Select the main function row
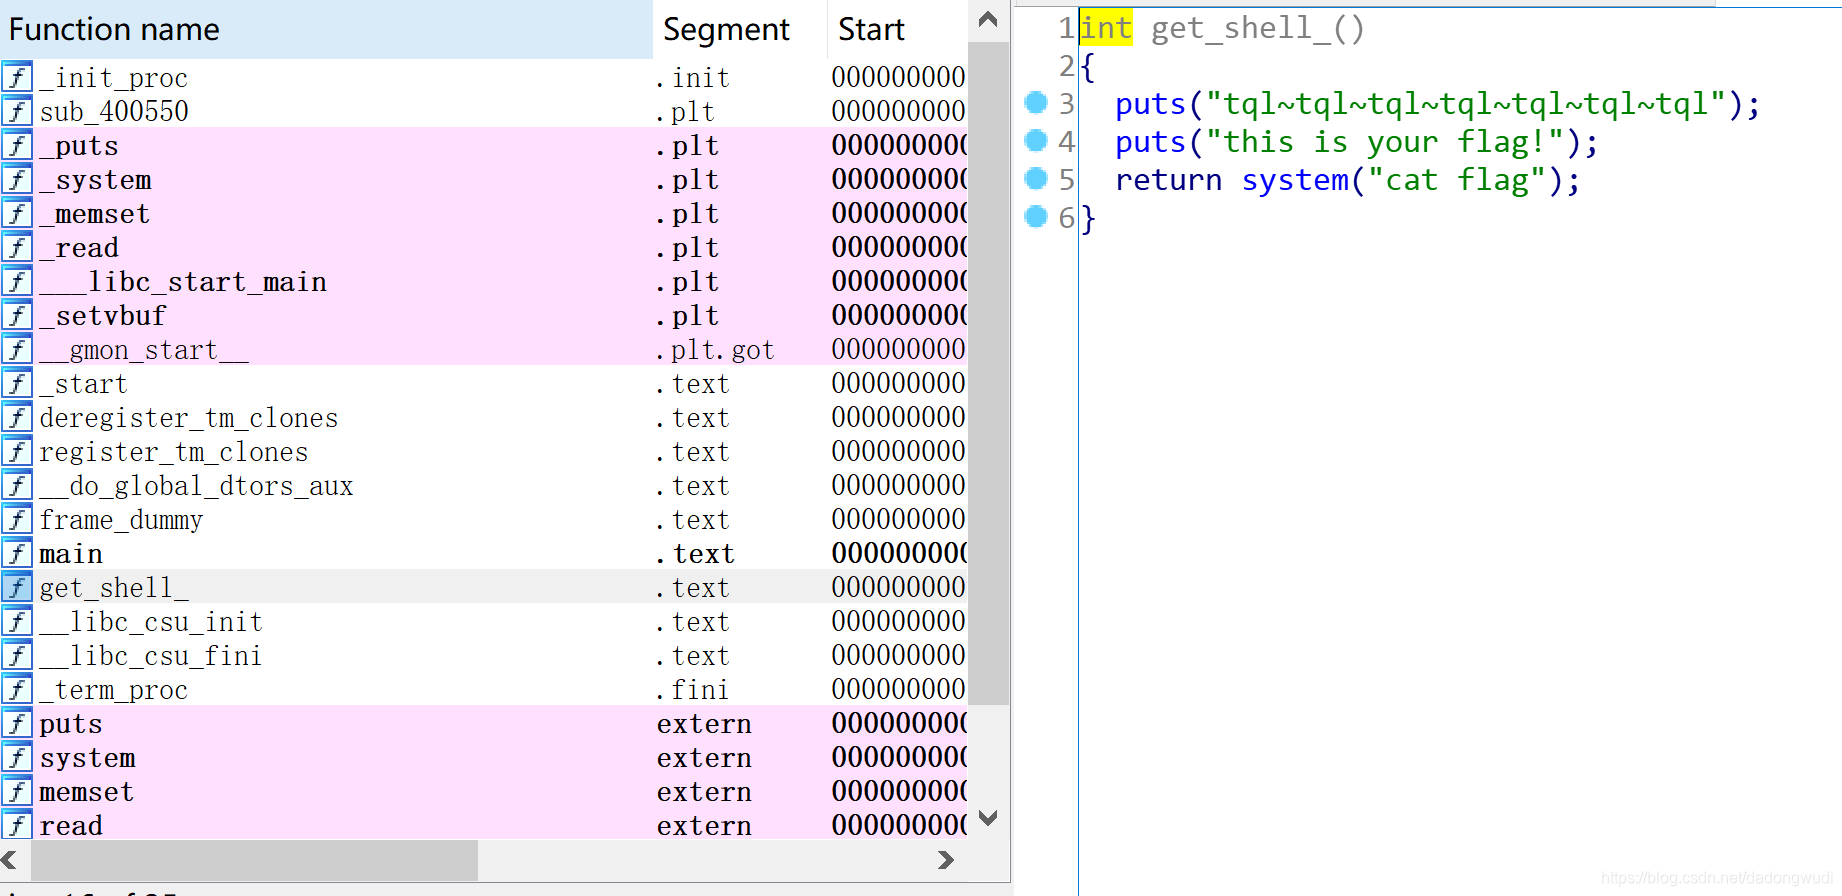 pos(484,553)
